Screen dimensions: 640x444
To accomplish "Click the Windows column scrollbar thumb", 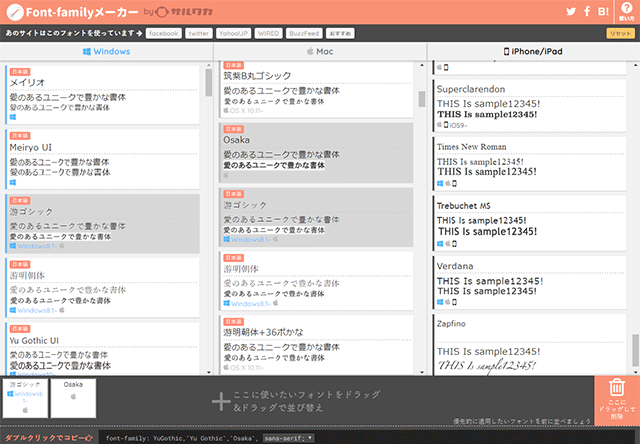I will click(x=209, y=82).
